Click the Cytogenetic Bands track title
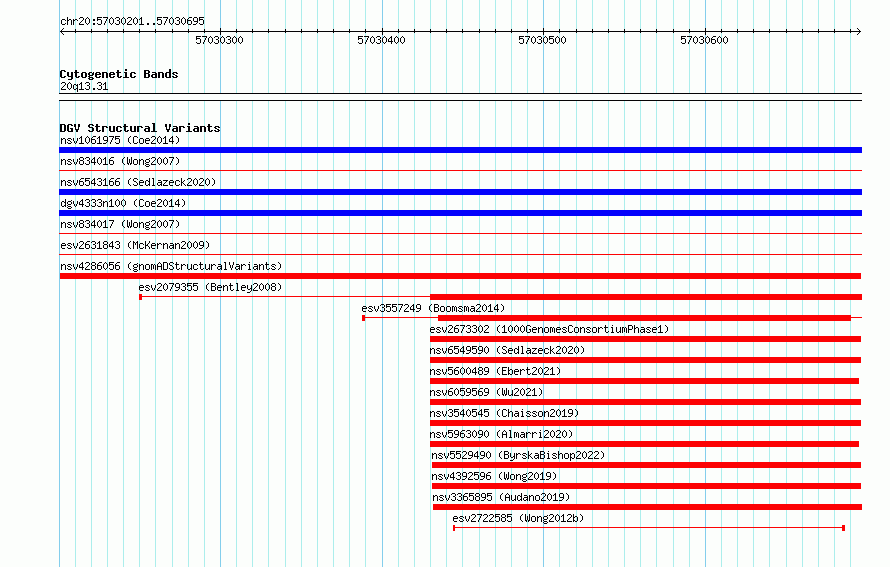The image size is (890, 567). [119, 74]
